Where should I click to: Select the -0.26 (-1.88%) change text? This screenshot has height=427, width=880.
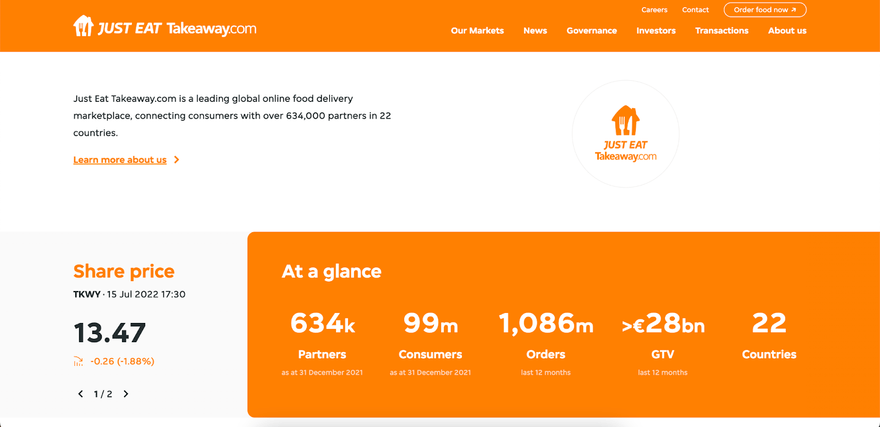click(x=122, y=361)
